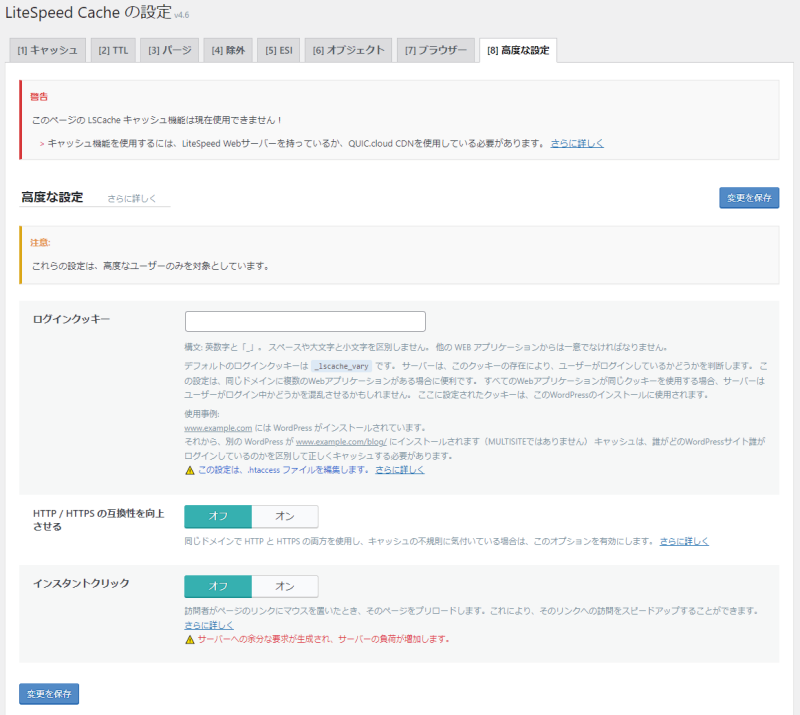Click the bottom 変更を保存 button
Screen dimensions: 800x715
click(49, 694)
